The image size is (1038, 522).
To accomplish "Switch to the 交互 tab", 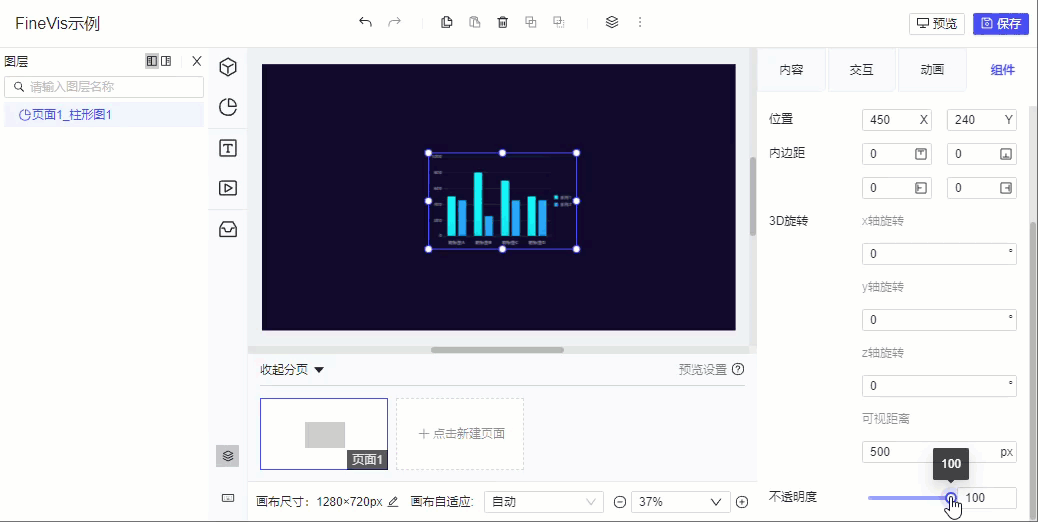I will pos(861,69).
